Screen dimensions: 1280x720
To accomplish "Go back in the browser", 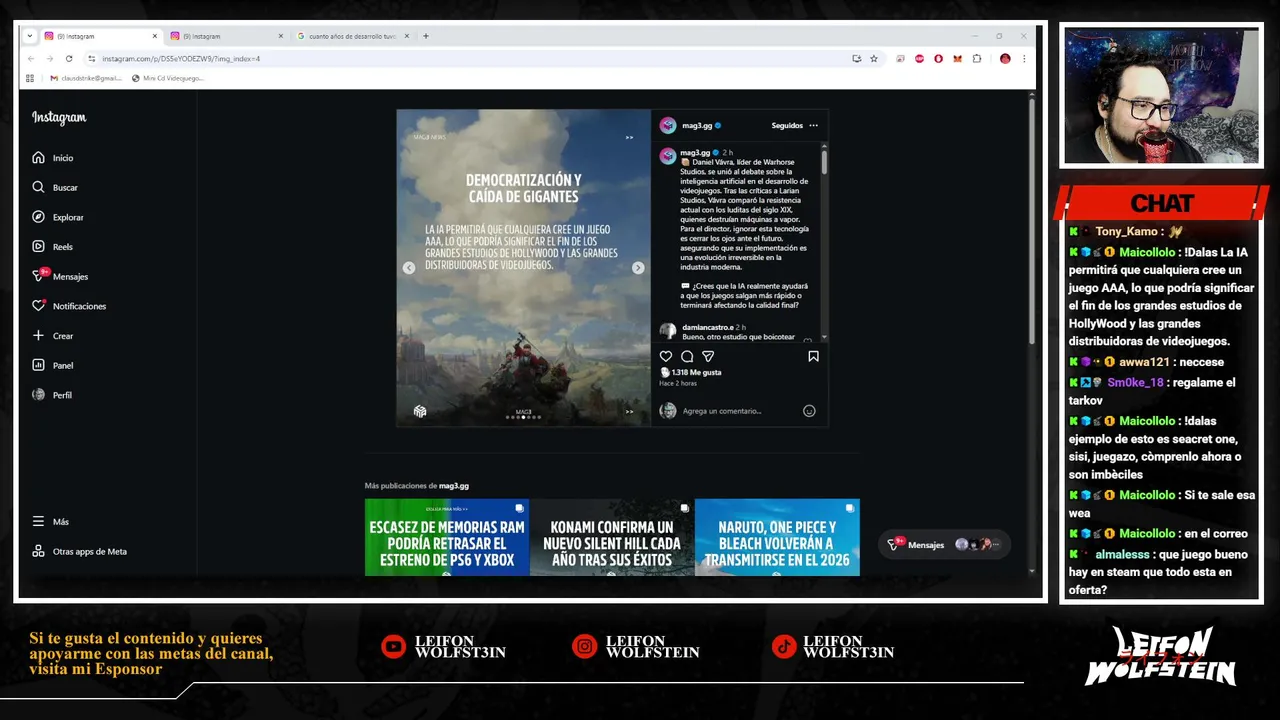I will pos(31,59).
